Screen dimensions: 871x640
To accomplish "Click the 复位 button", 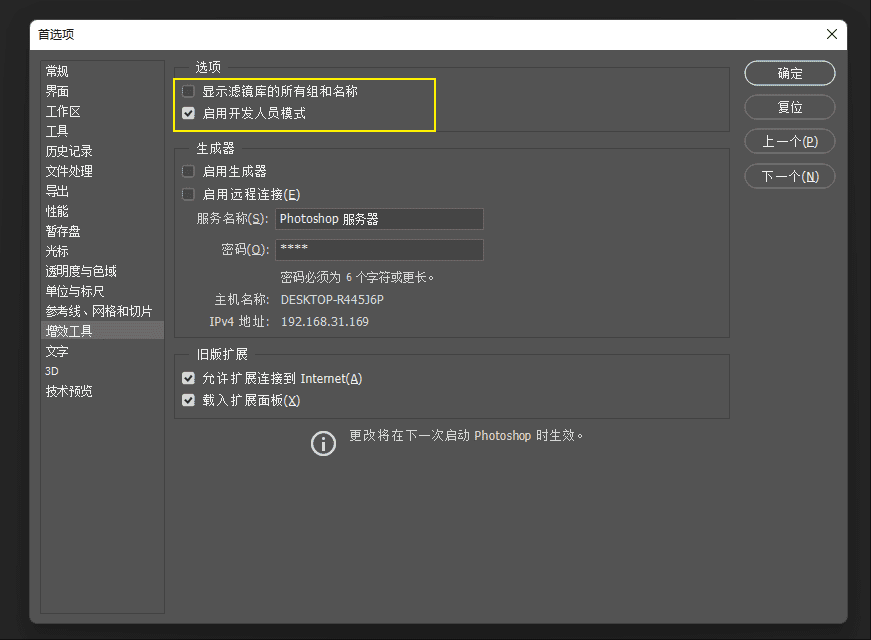I will tap(789, 107).
